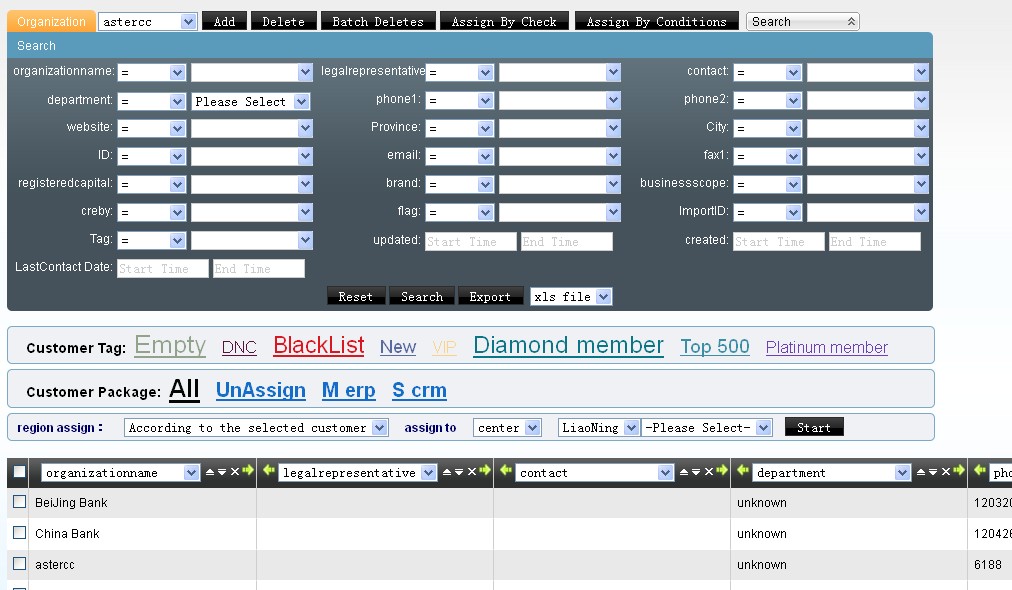This screenshot has width=1012, height=590.
Task: Toggle the select-all checkbox in table header
Action: click(x=19, y=472)
